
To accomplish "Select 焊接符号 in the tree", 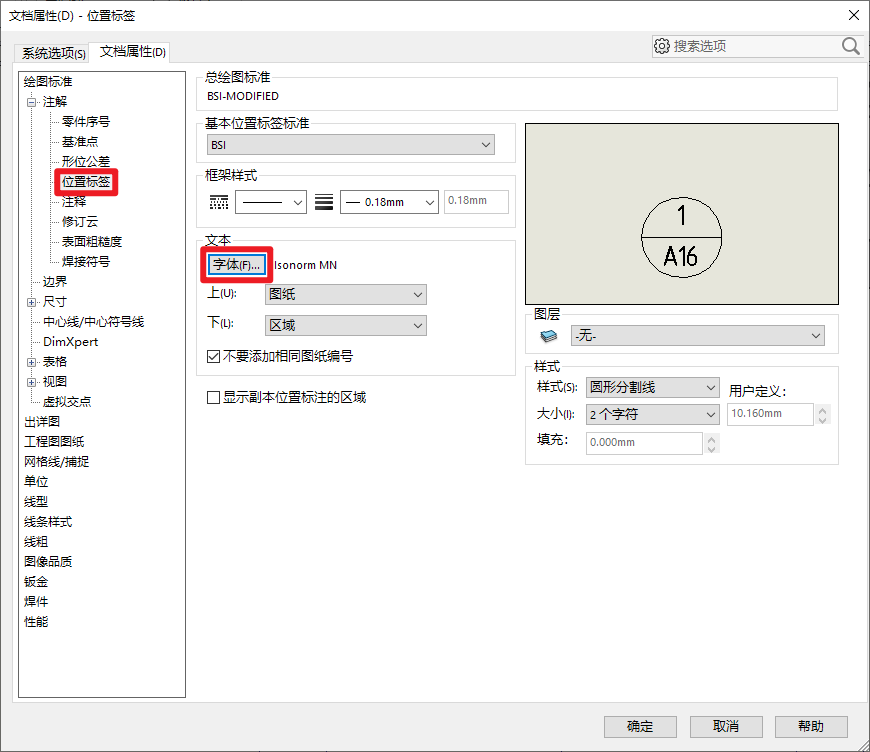I will click(85, 261).
